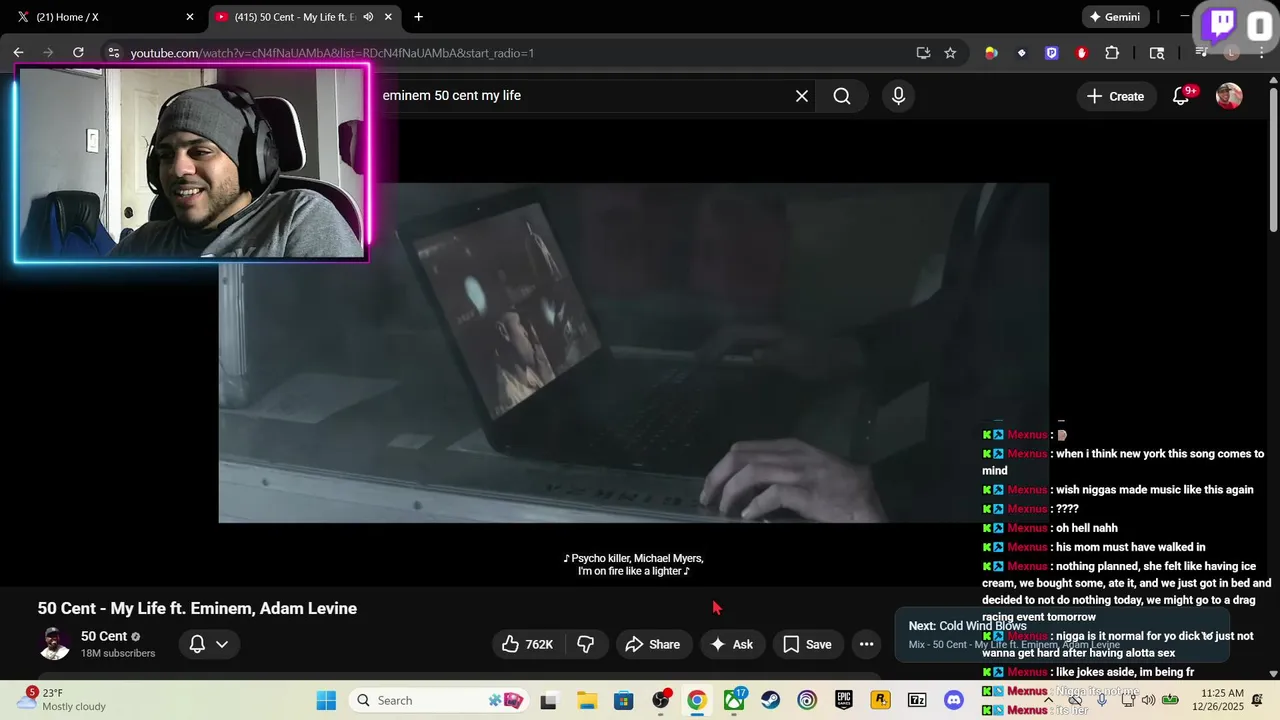
Task: Click the YouTube search magnifier button
Action: pyautogui.click(x=842, y=96)
